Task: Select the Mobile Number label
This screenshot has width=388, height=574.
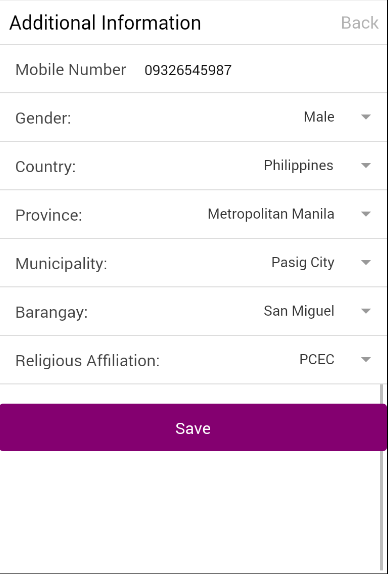Action: tap(71, 70)
